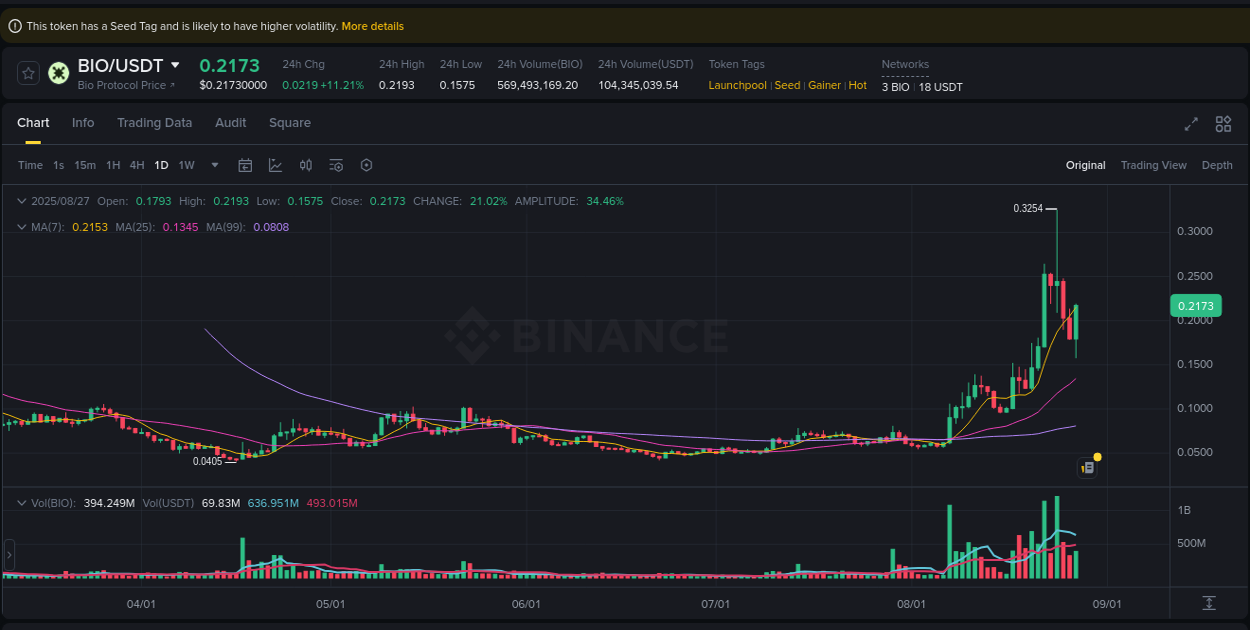Expand the chart to fullscreen
The width and height of the screenshot is (1250, 630).
point(1190,124)
